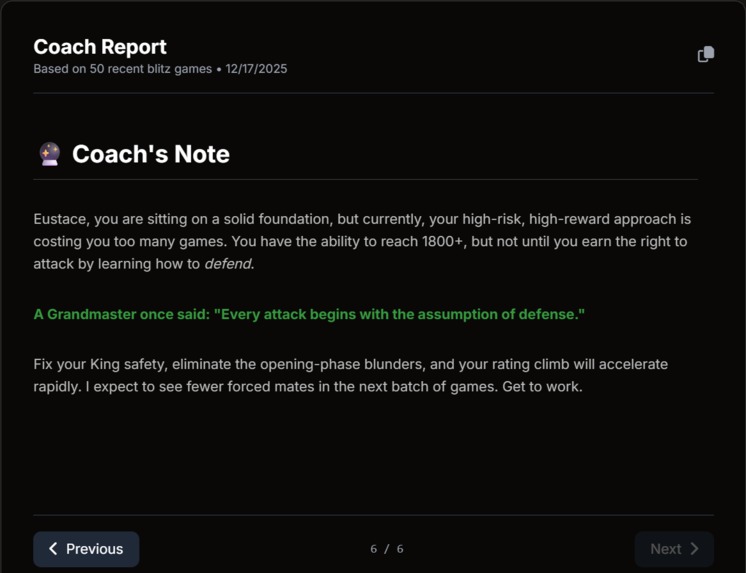
Task: Click the Coach Report title
Action: click(100, 47)
